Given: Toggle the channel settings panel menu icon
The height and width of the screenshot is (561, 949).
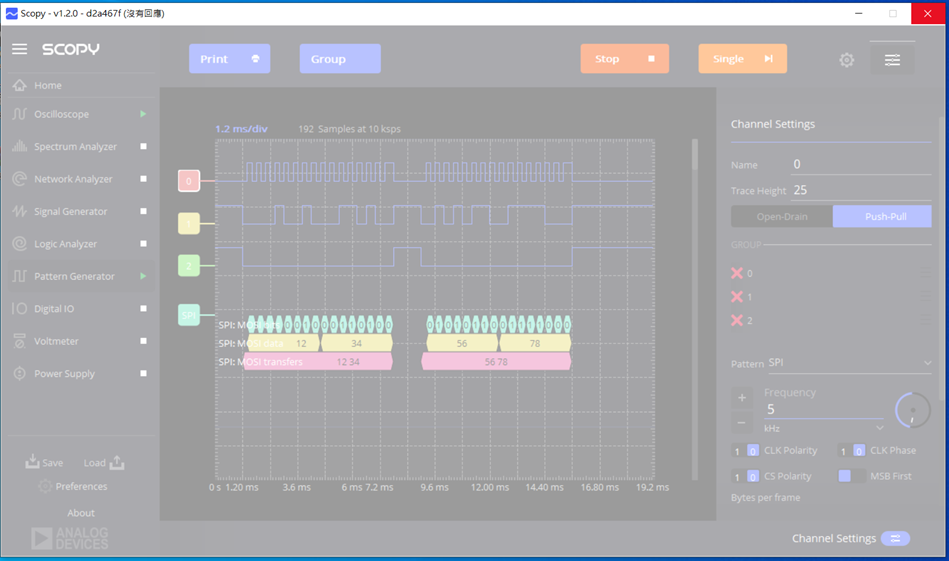Looking at the screenshot, I should (892, 59).
